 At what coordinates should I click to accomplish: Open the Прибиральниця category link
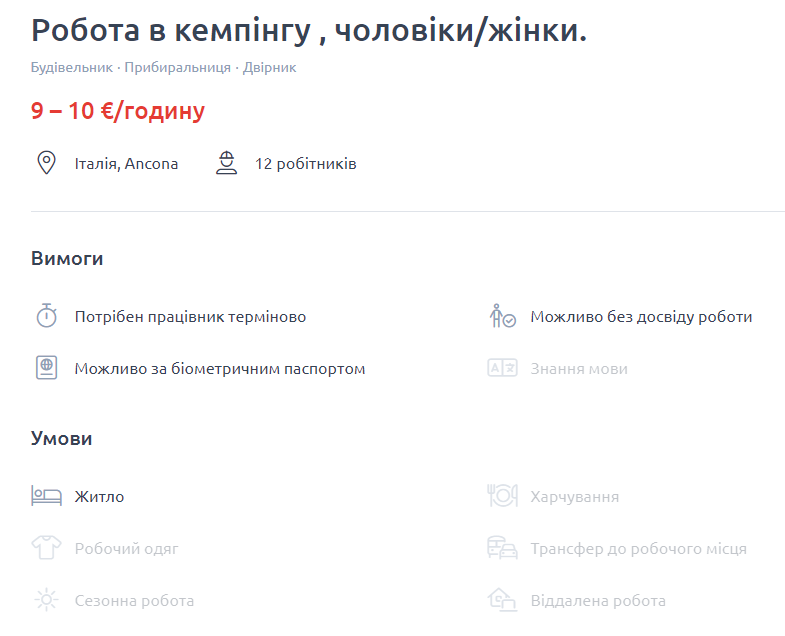[178, 68]
